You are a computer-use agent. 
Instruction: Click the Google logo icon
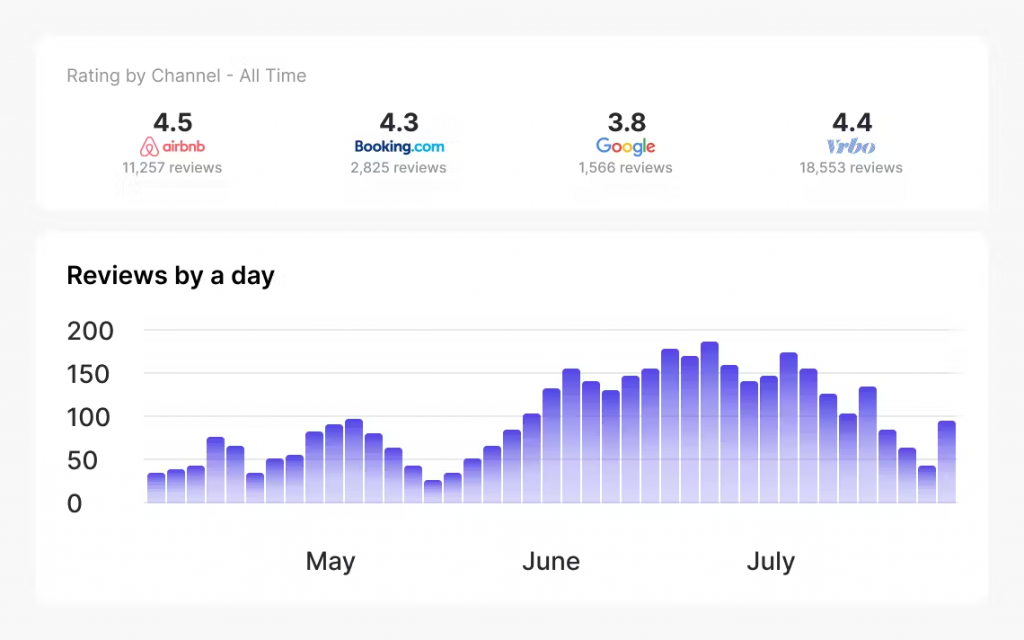[626, 146]
